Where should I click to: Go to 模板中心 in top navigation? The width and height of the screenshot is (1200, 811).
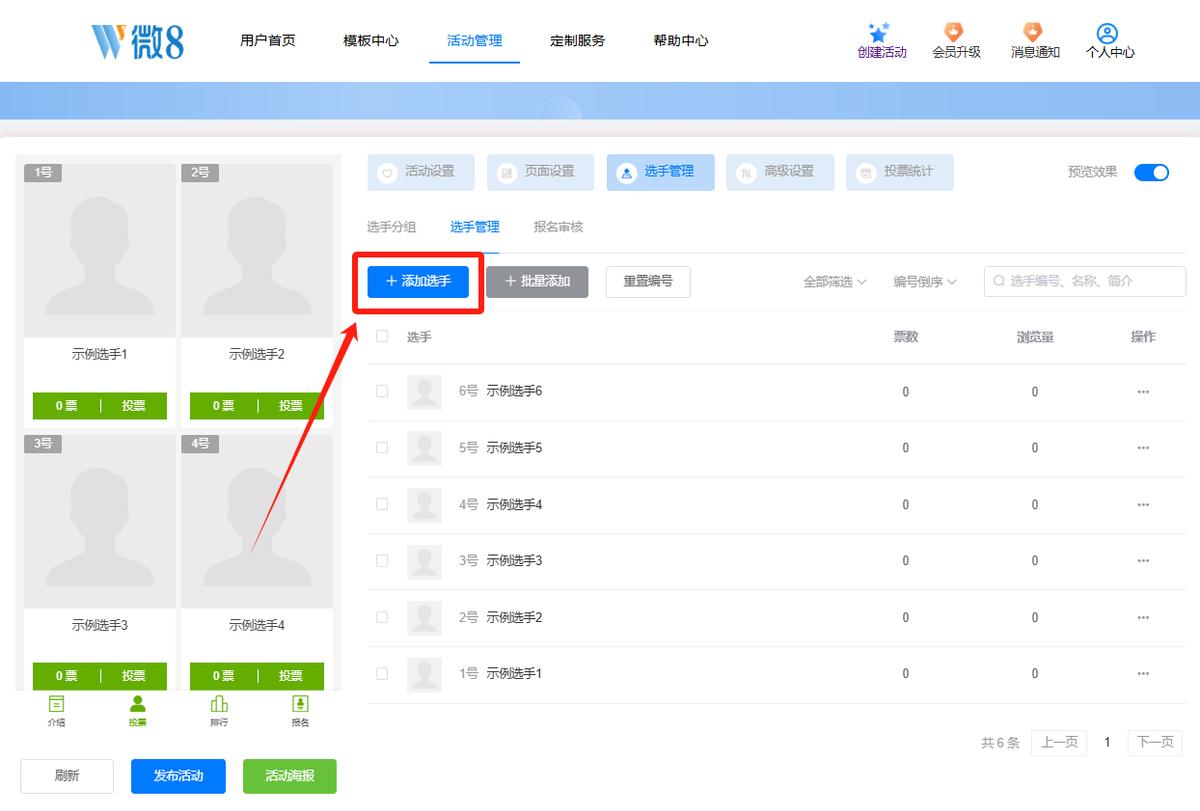tap(371, 41)
